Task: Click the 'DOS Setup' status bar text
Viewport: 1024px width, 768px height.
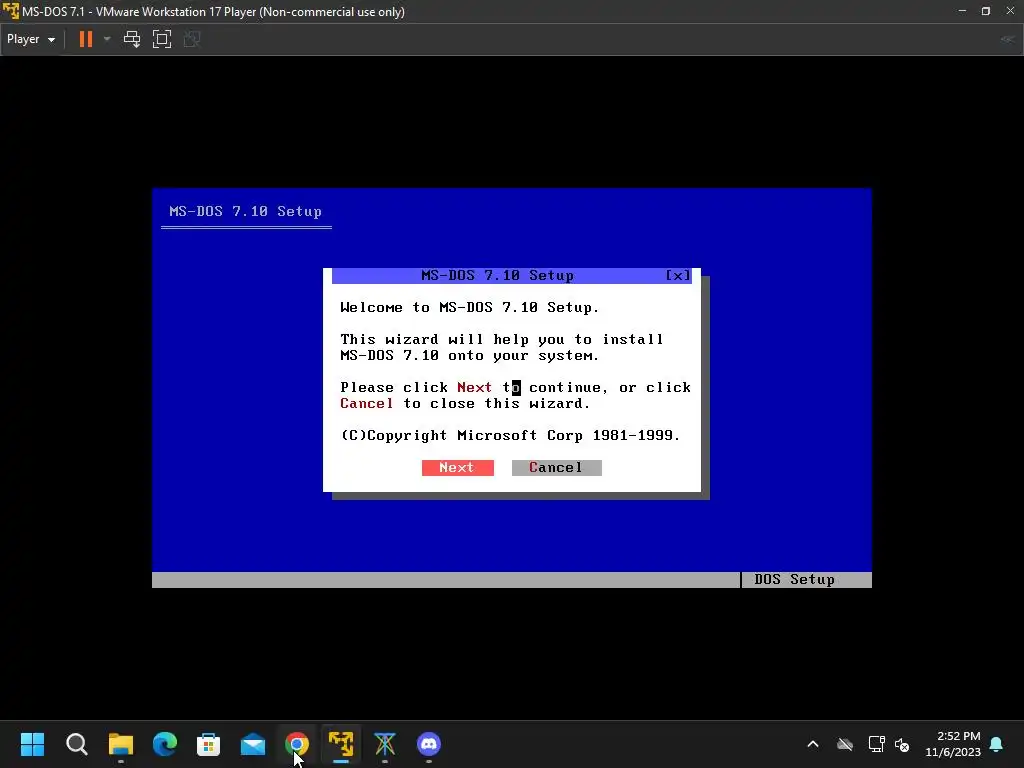Action: [x=794, y=579]
